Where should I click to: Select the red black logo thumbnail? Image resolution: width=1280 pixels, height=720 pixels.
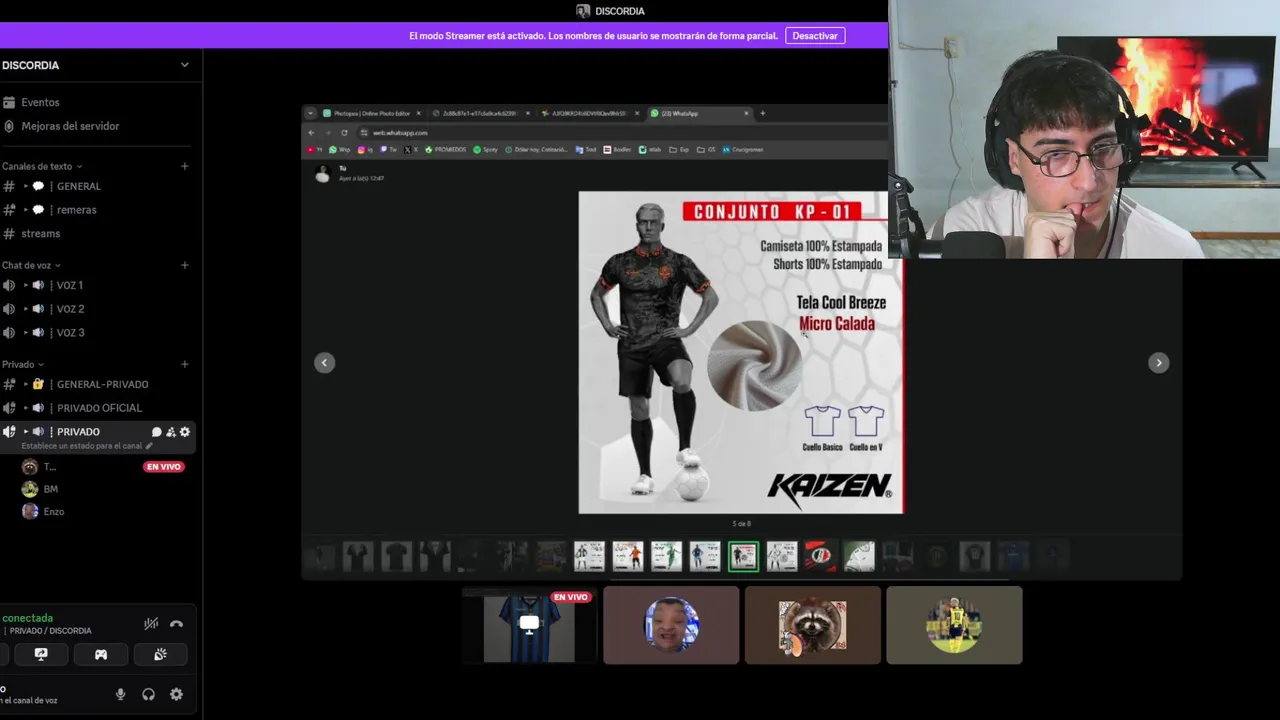(x=820, y=556)
